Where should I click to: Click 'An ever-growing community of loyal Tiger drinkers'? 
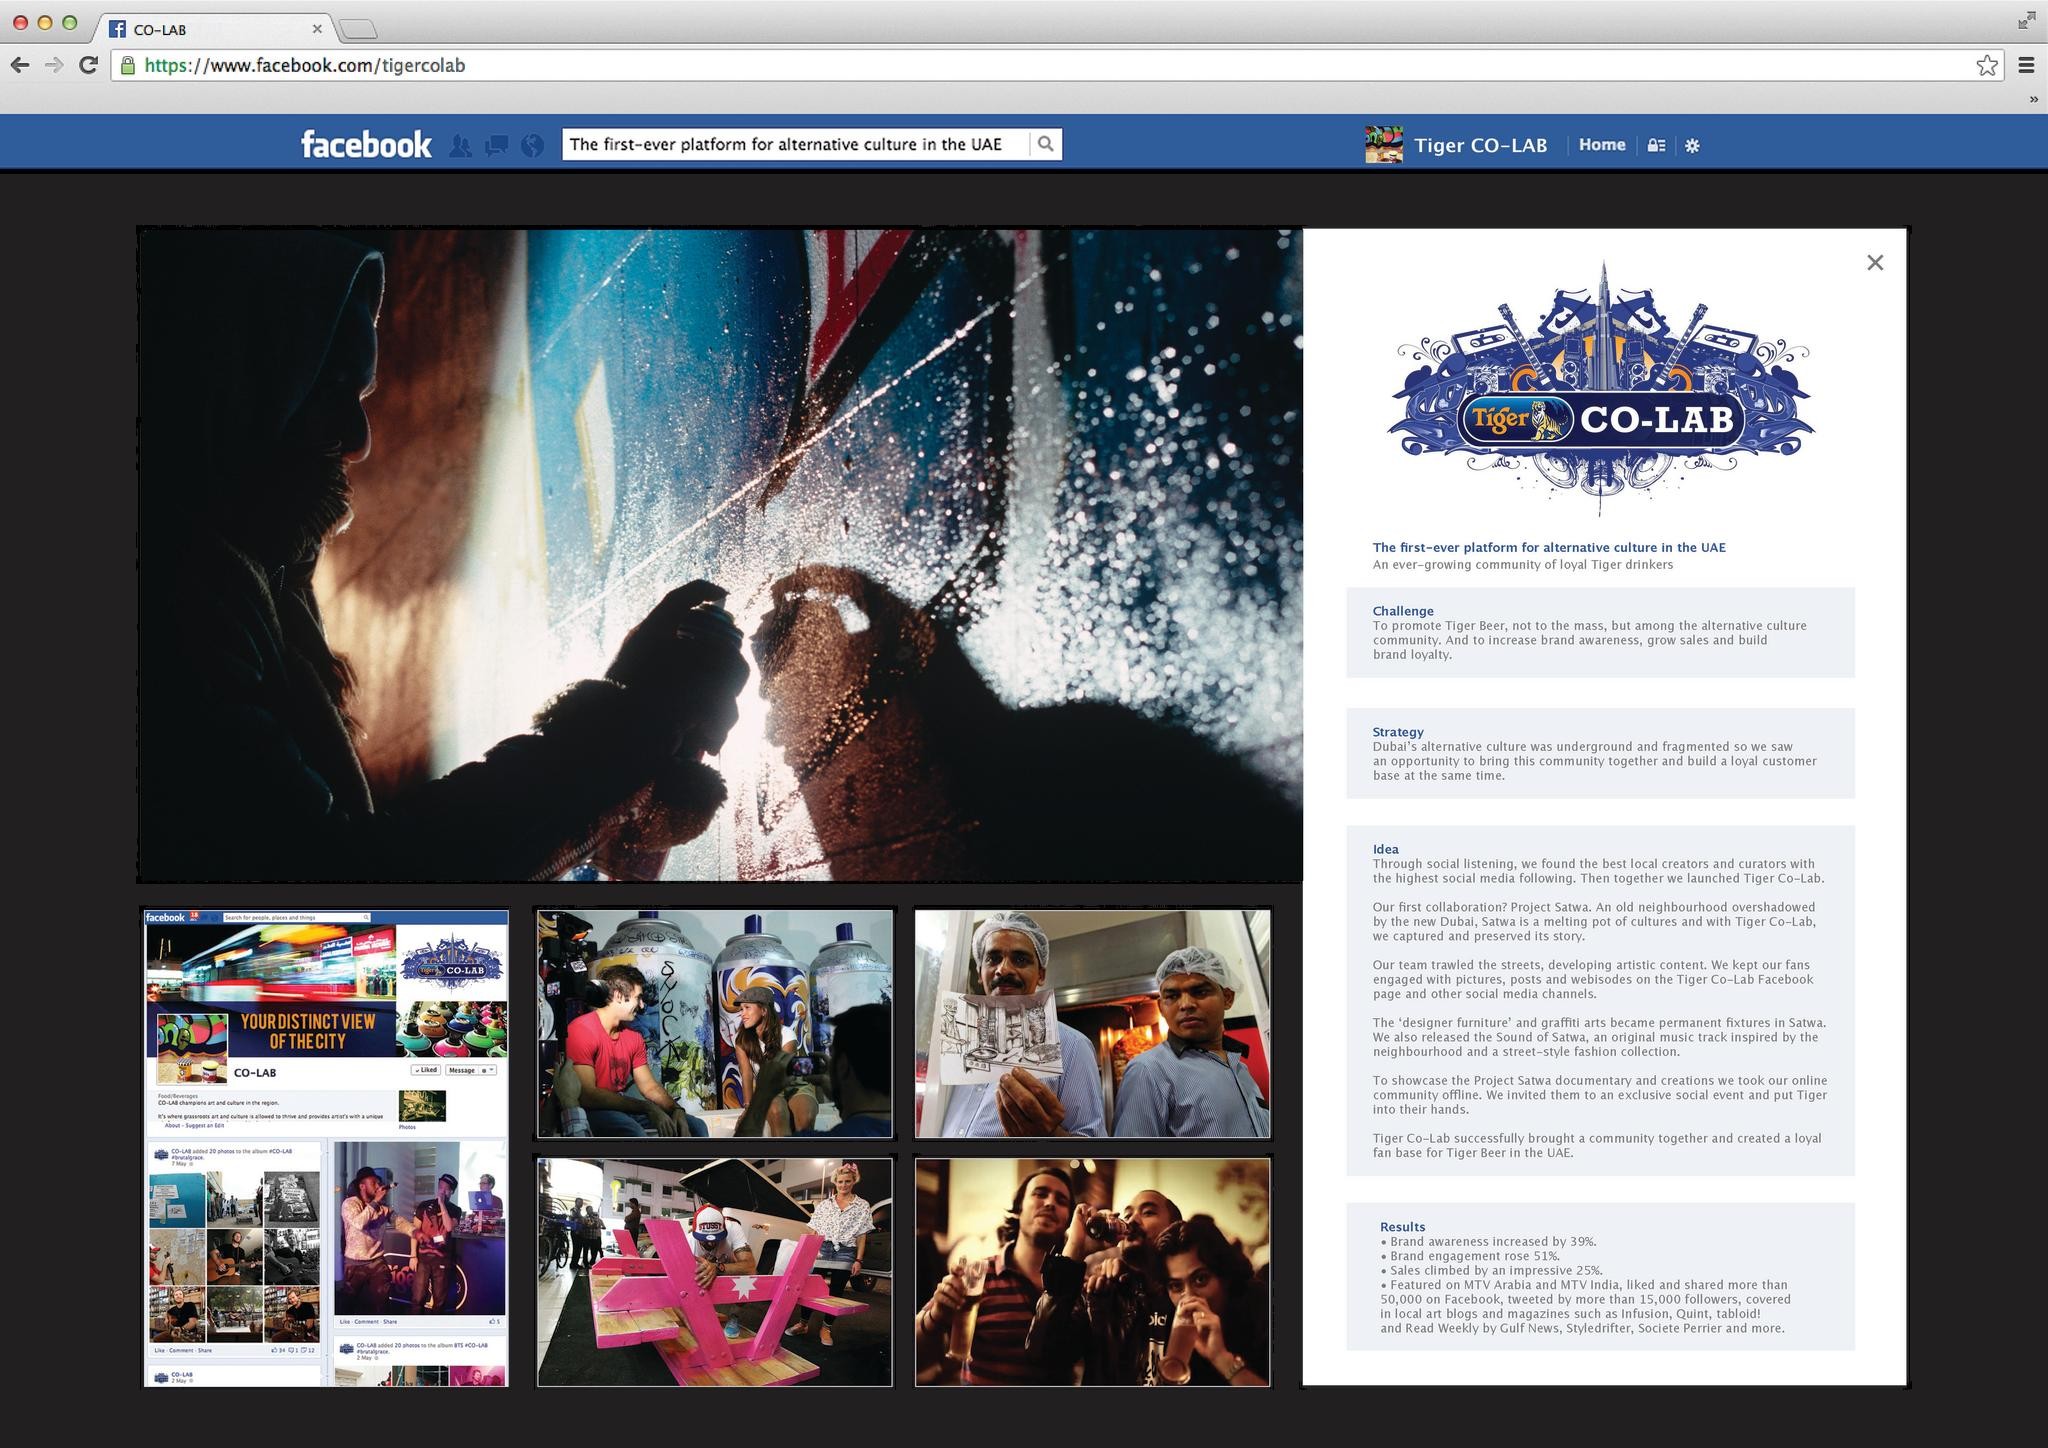(x=1523, y=564)
